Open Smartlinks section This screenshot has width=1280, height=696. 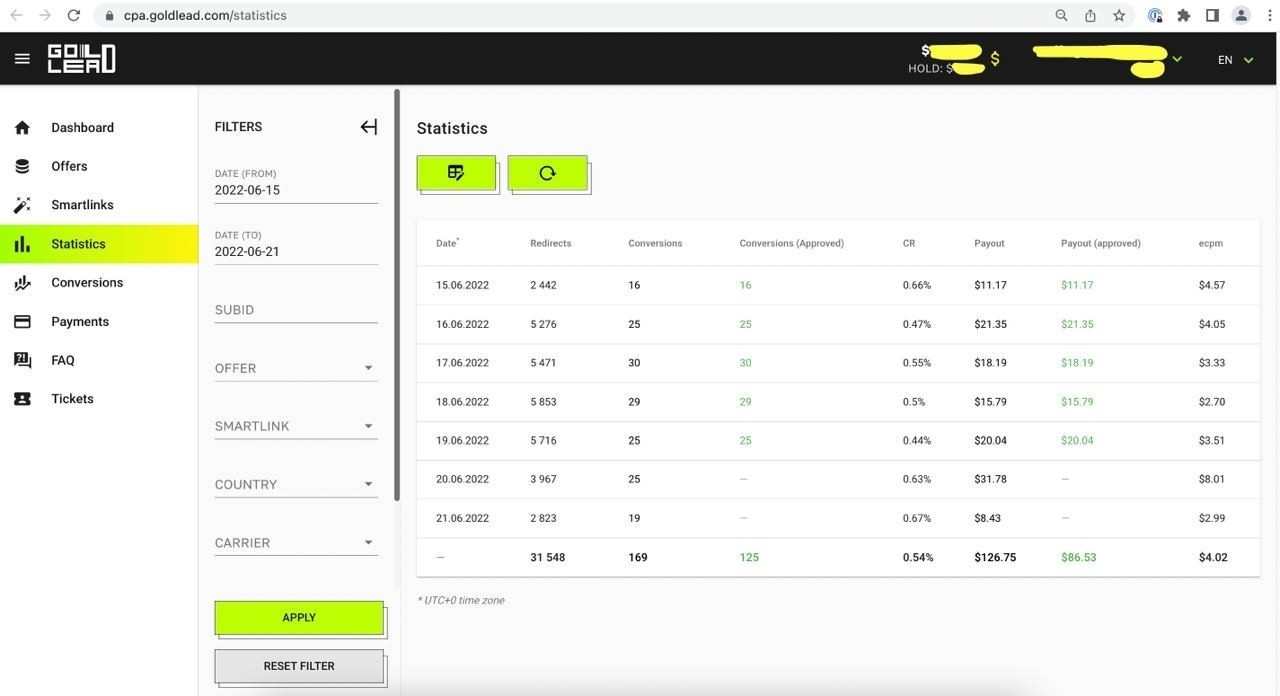82,205
